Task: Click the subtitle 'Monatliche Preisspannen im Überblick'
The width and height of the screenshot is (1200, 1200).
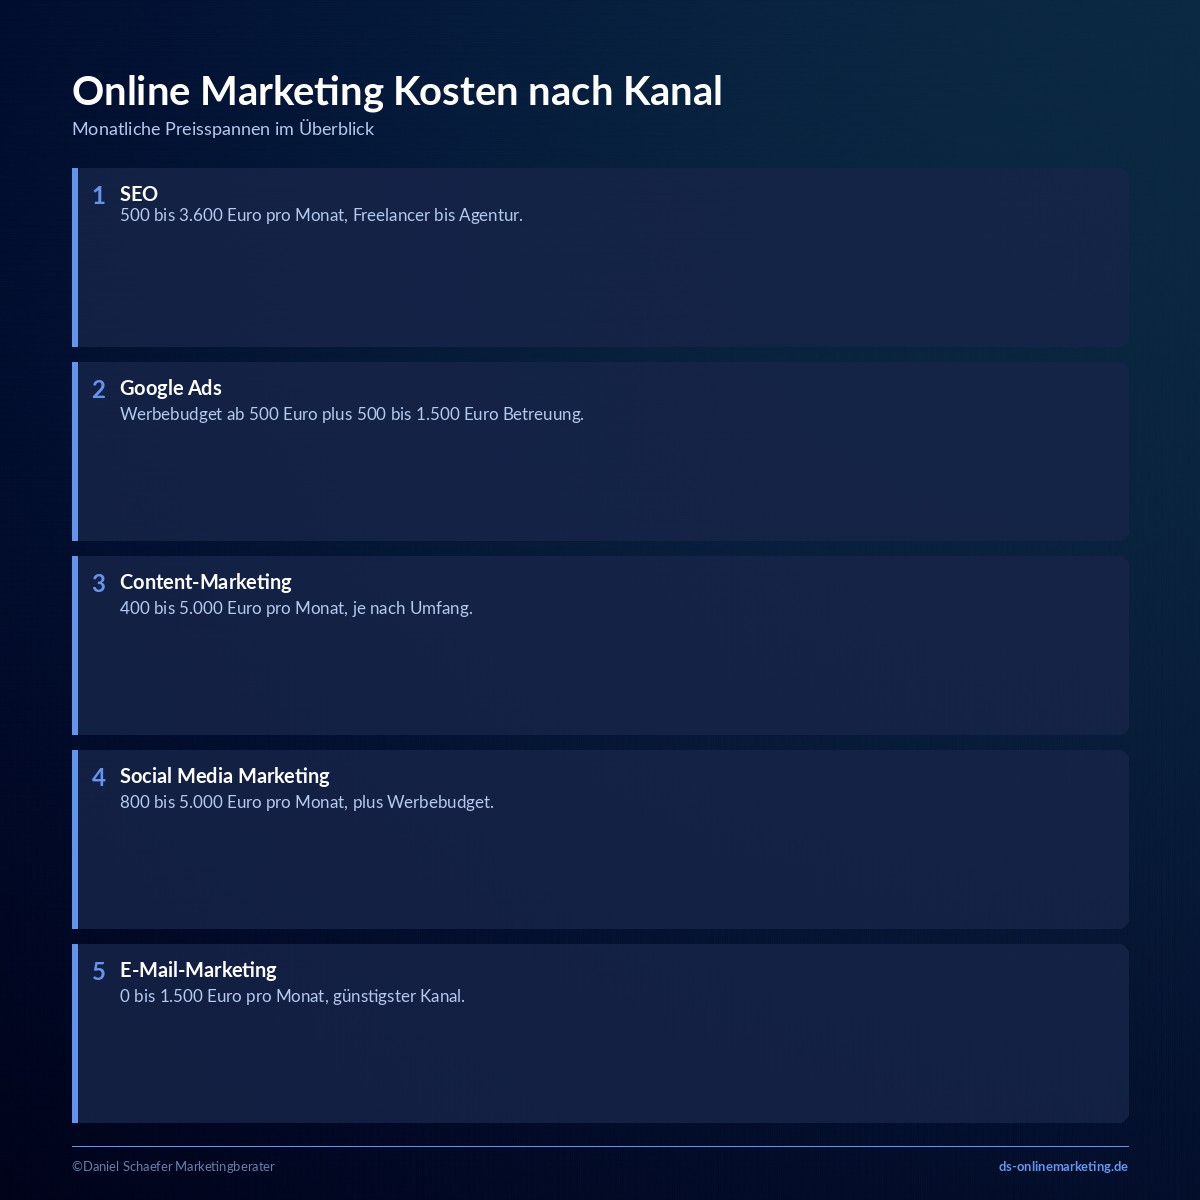Action: pyautogui.click(x=223, y=129)
